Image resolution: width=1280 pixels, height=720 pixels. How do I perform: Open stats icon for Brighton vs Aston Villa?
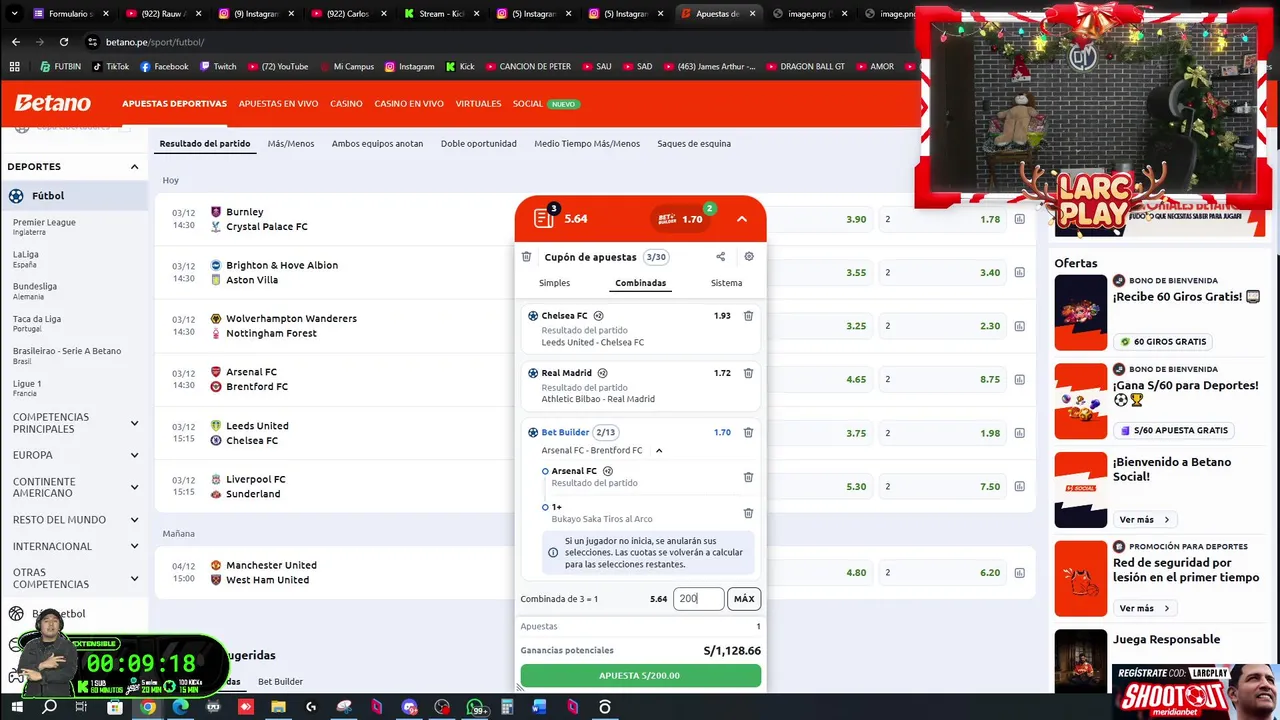[1019, 272]
